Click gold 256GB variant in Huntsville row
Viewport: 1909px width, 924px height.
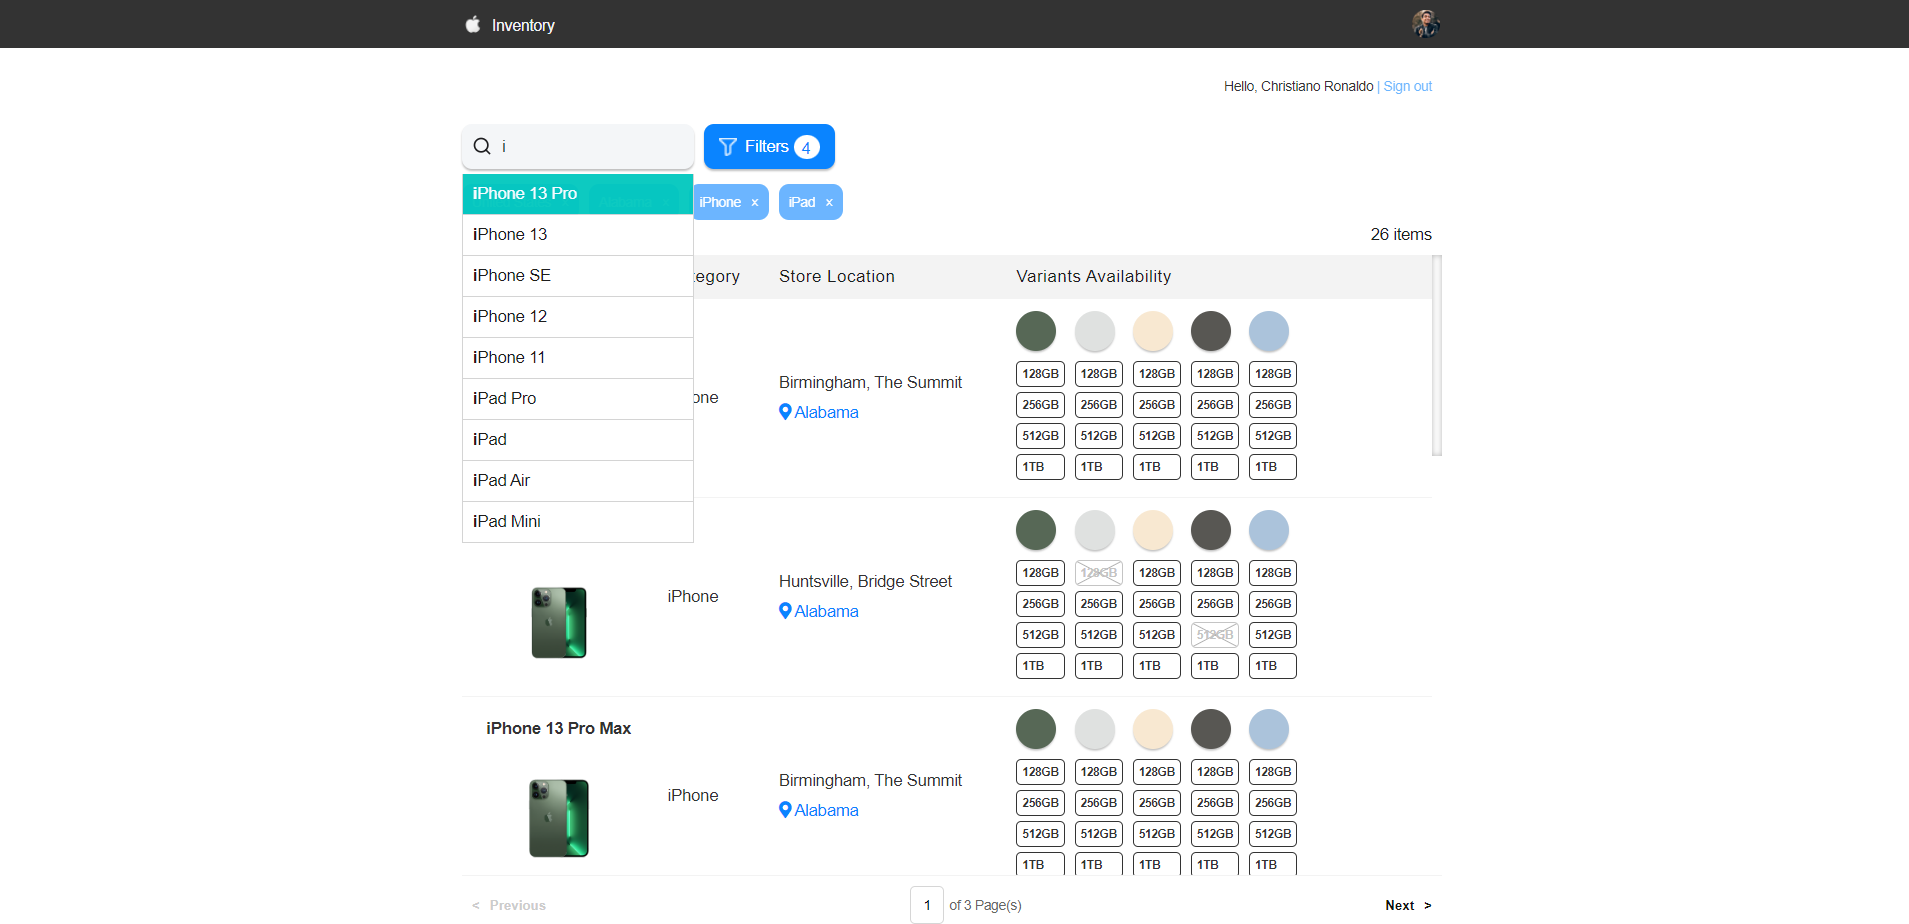point(1157,604)
